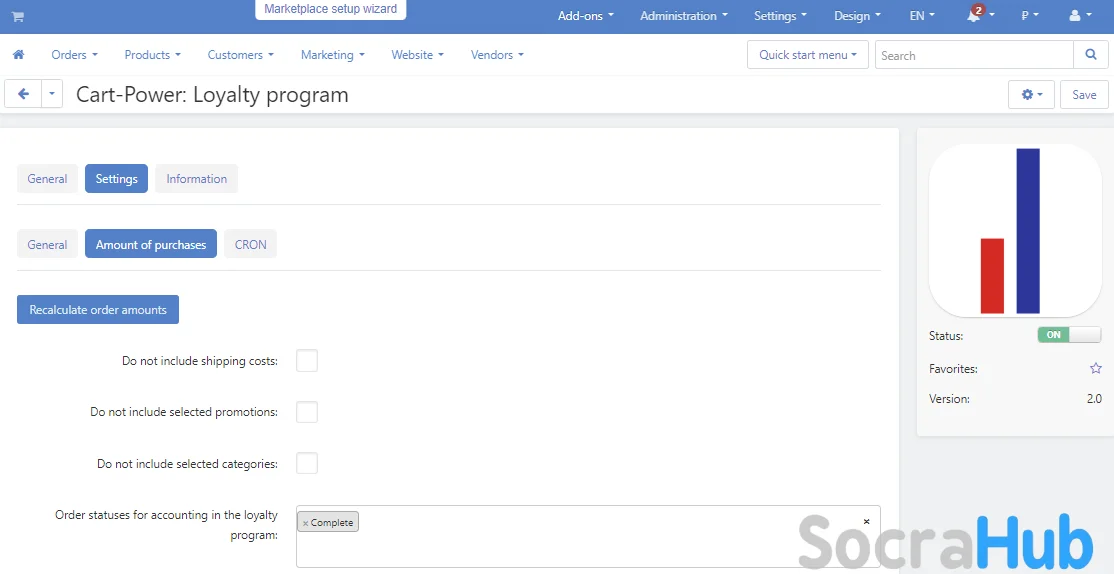Open the gear actions menu
The height and width of the screenshot is (574, 1114).
pos(1031,94)
